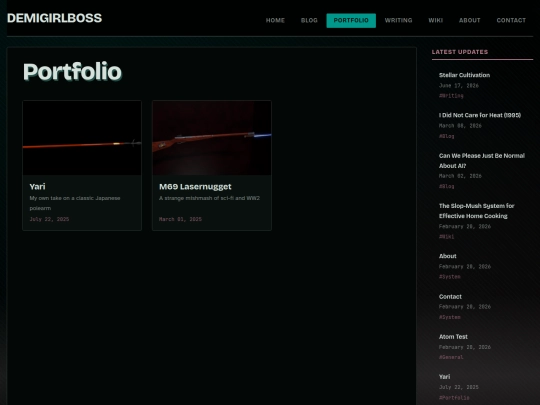Click the Latest Updates sidebar heading

click(x=460, y=52)
